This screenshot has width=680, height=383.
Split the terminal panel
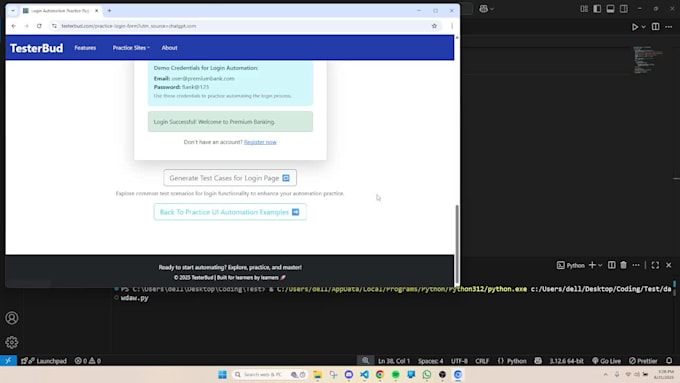click(x=611, y=265)
